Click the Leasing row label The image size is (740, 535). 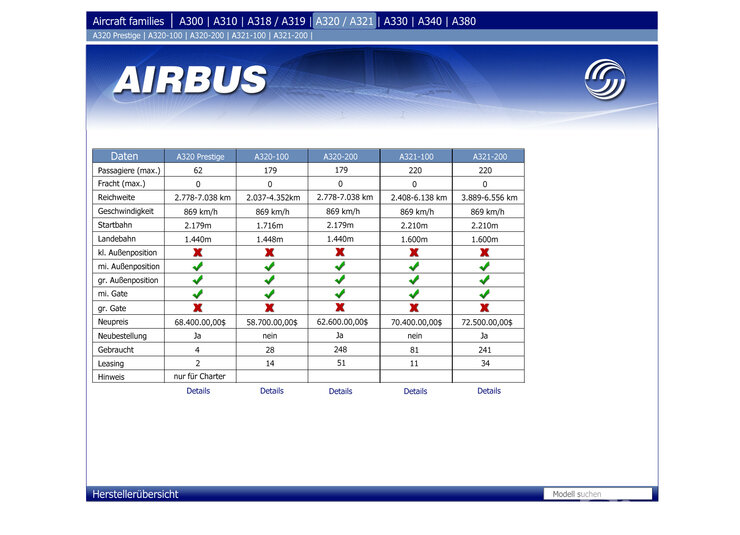[x=111, y=364]
